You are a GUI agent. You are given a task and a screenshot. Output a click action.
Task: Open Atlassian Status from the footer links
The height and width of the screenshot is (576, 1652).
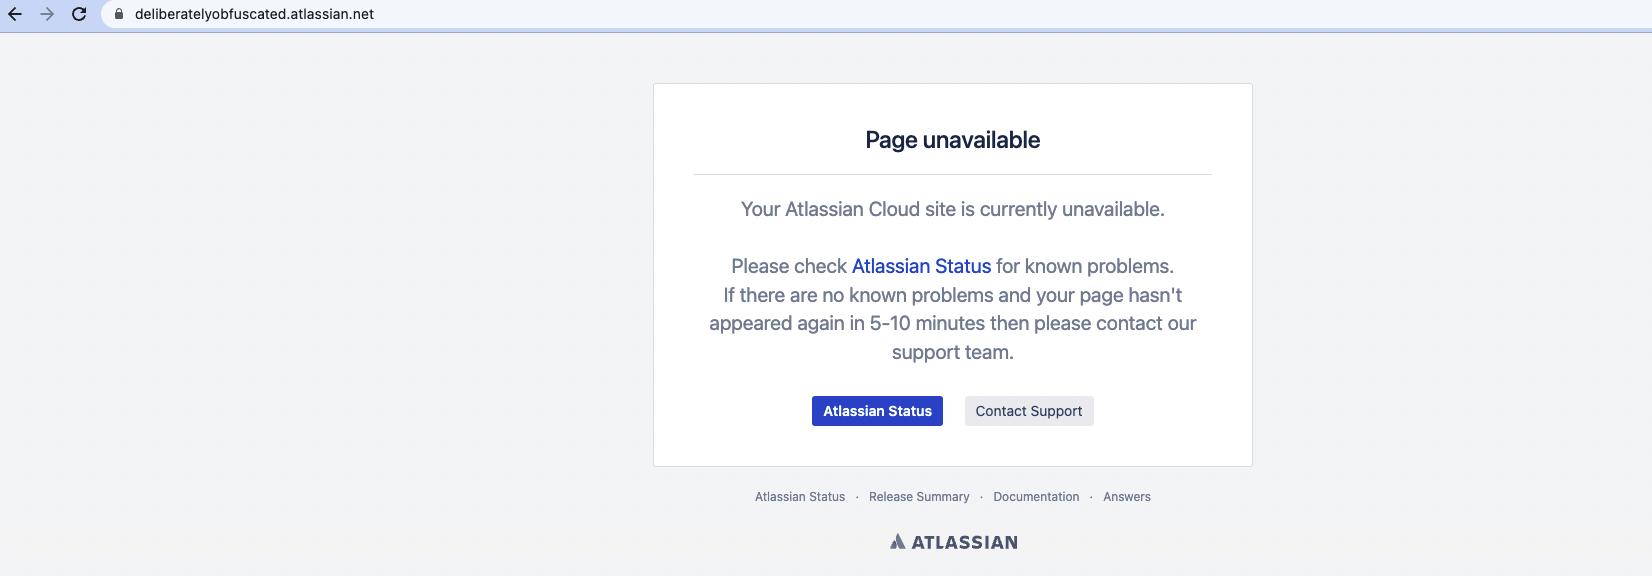coord(799,497)
